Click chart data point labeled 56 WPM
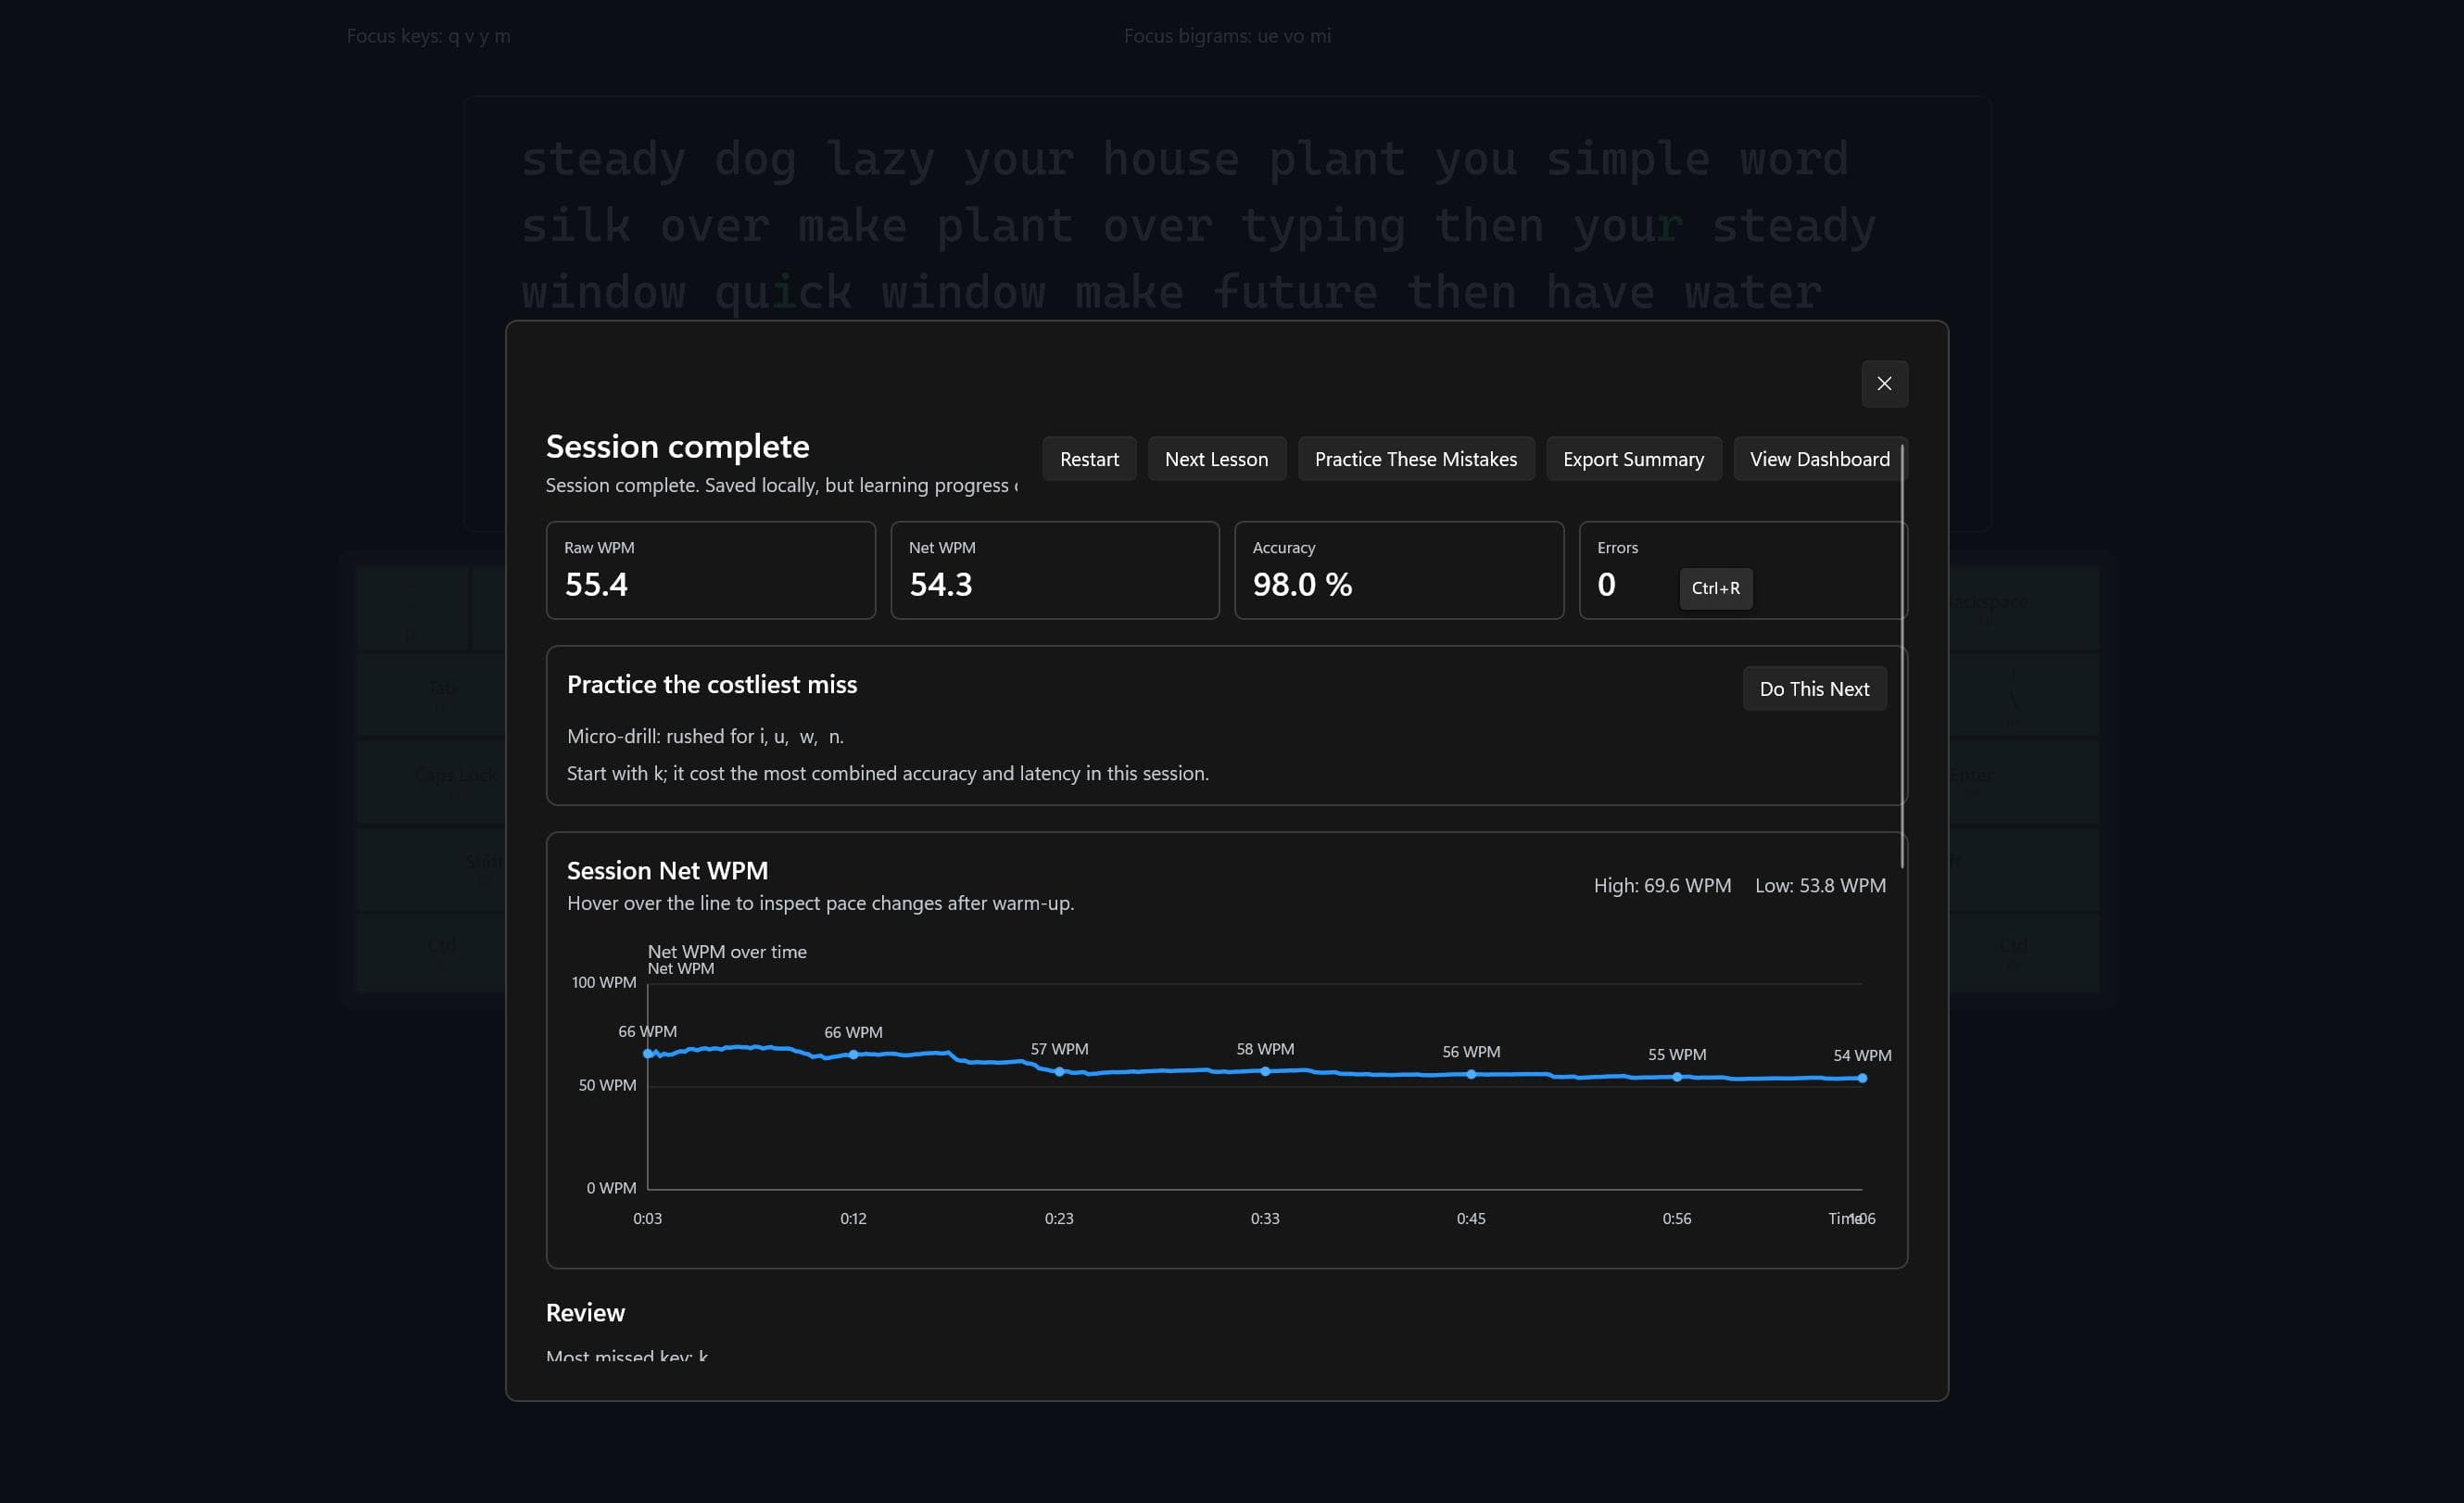This screenshot has height=1503, width=2464. (x=1471, y=1074)
